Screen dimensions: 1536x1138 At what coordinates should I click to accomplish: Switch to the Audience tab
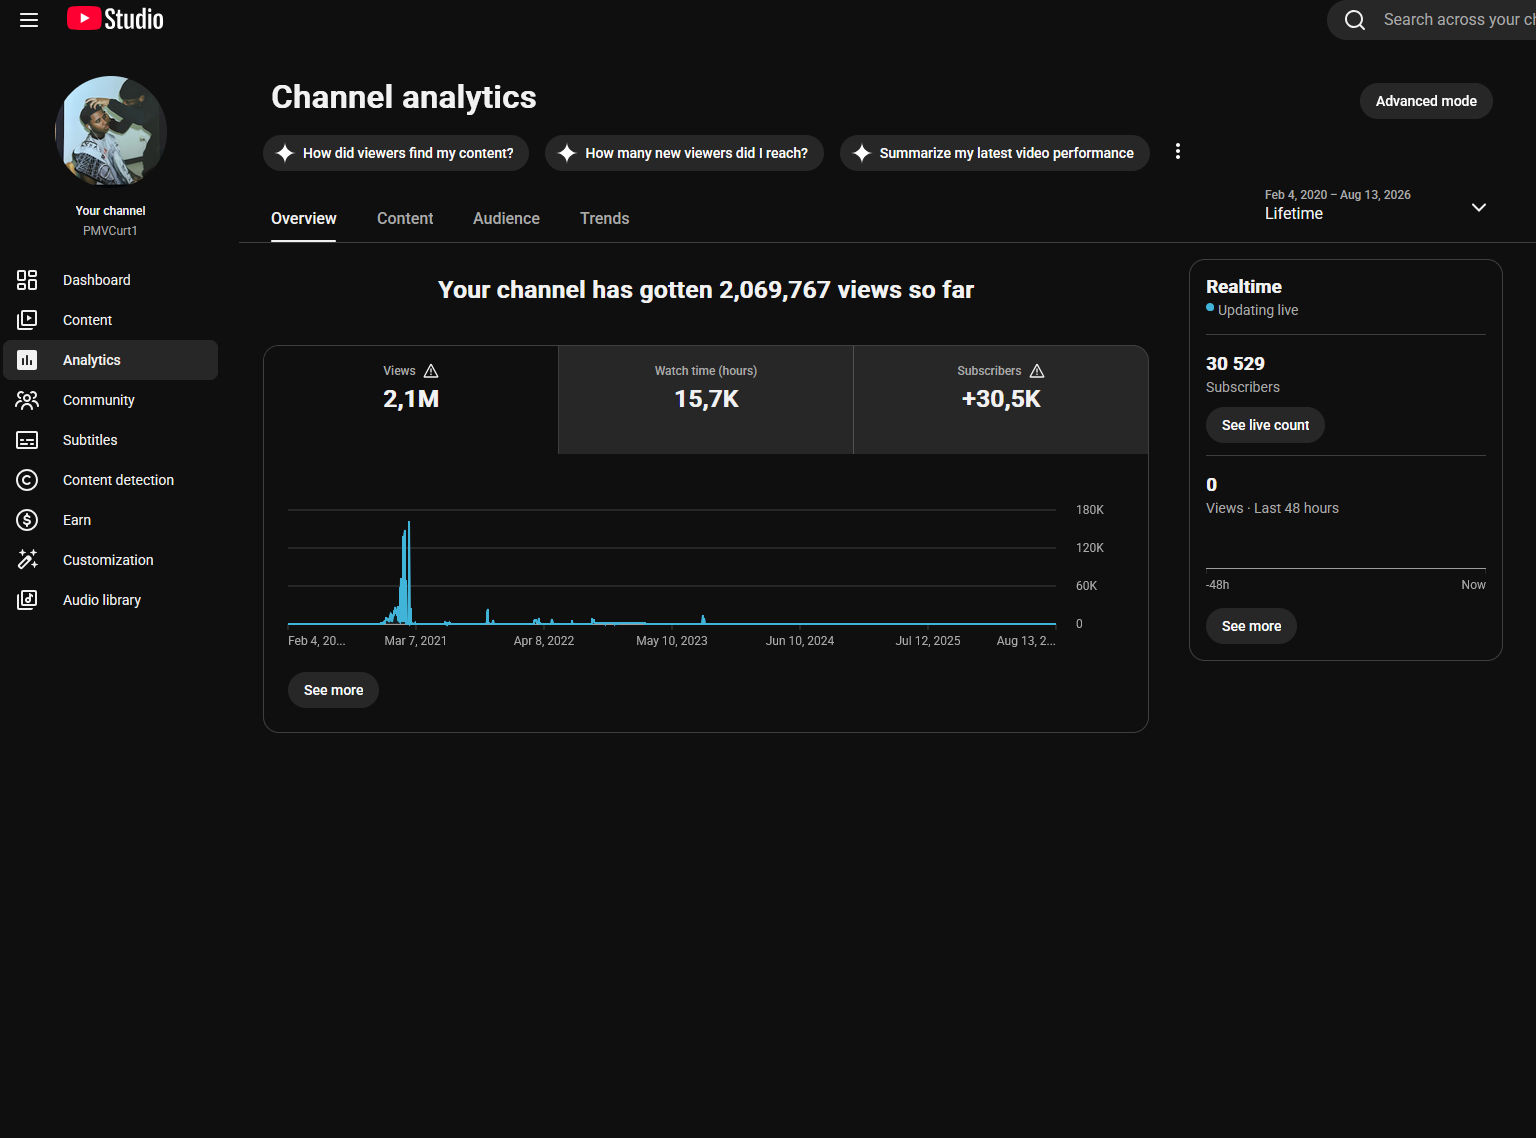point(506,218)
